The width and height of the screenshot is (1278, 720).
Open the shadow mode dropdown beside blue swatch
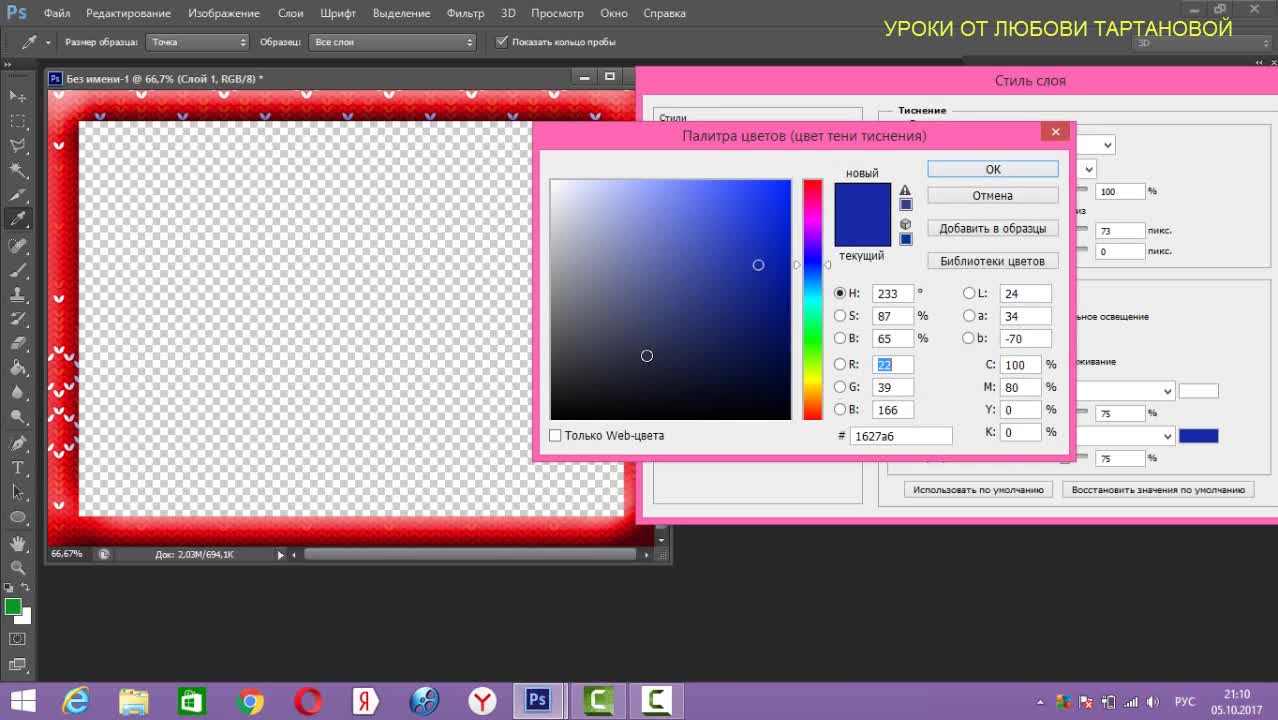coord(1167,437)
